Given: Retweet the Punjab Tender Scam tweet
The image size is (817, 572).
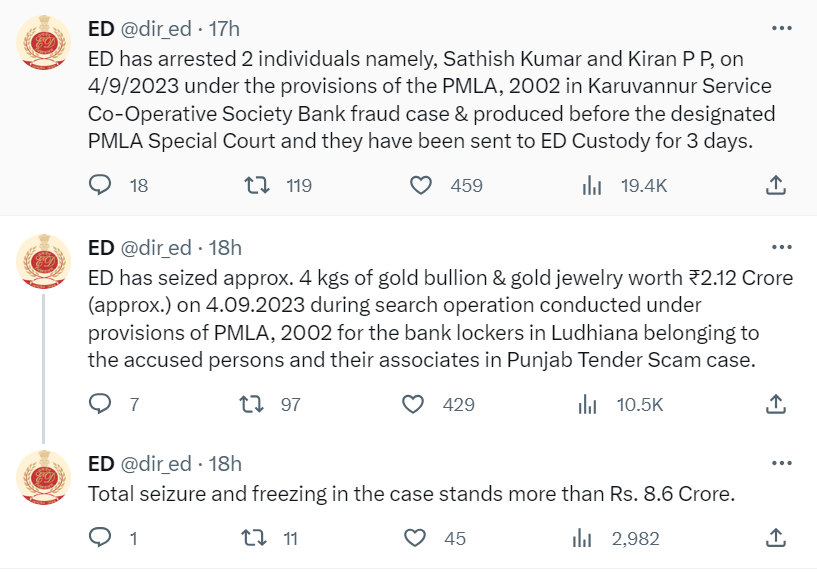Looking at the screenshot, I should pyautogui.click(x=251, y=404).
